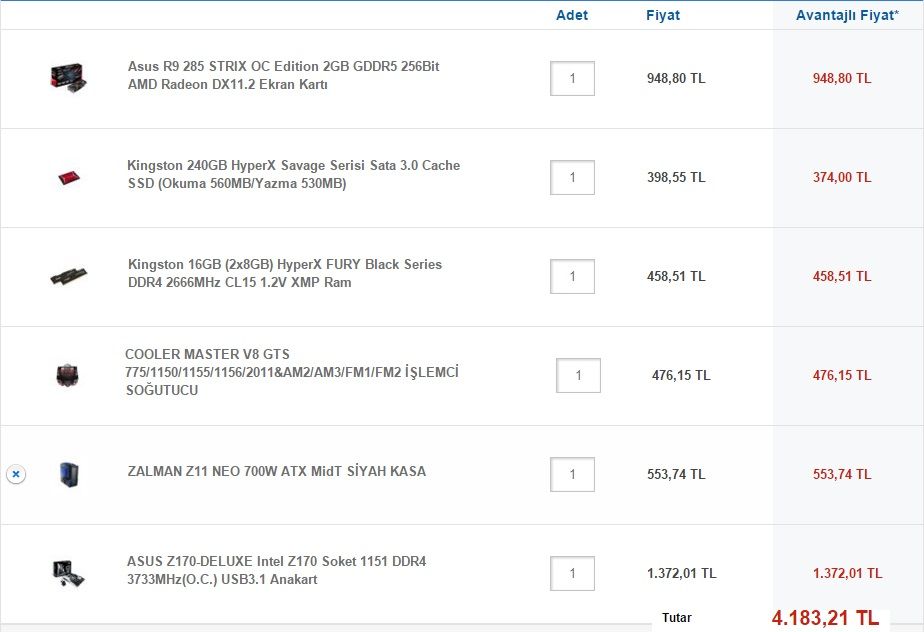
Task: Click quantity field for Kingston SSD
Action: pos(572,177)
